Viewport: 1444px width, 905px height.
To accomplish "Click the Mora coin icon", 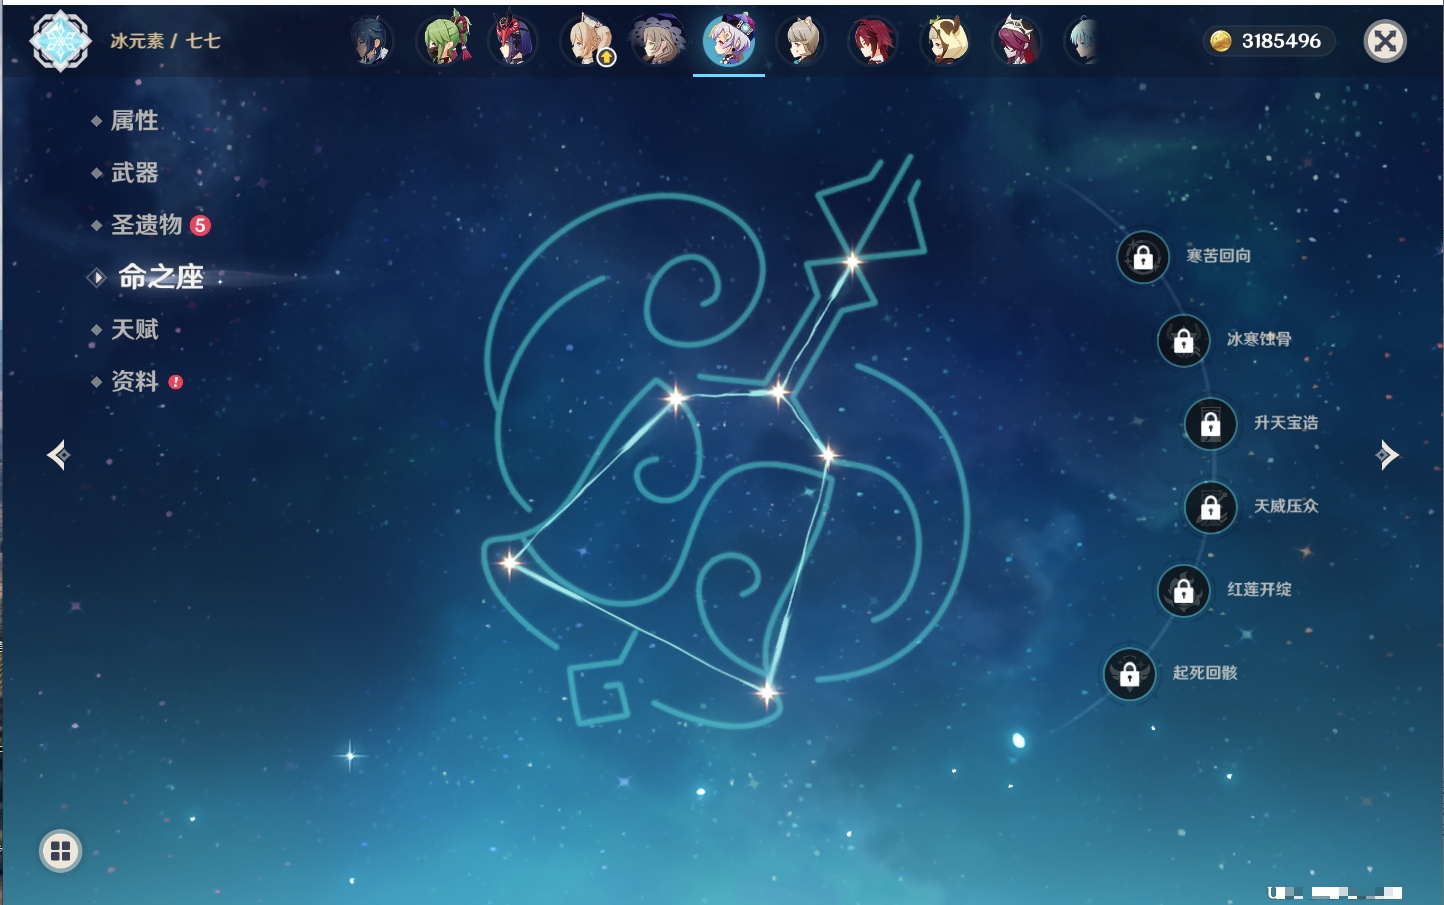I will pyautogui.click(x=1220, y=41).
